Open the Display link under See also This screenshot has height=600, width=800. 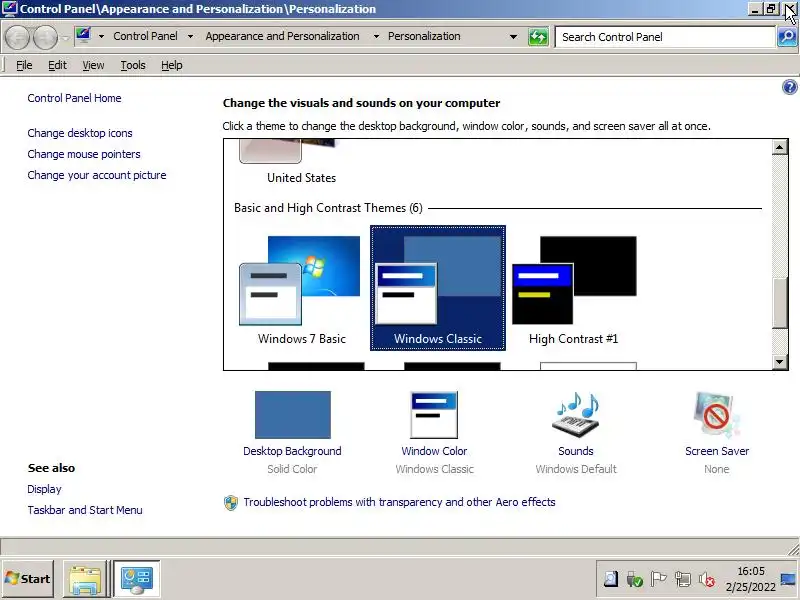[x=44, y=489]
